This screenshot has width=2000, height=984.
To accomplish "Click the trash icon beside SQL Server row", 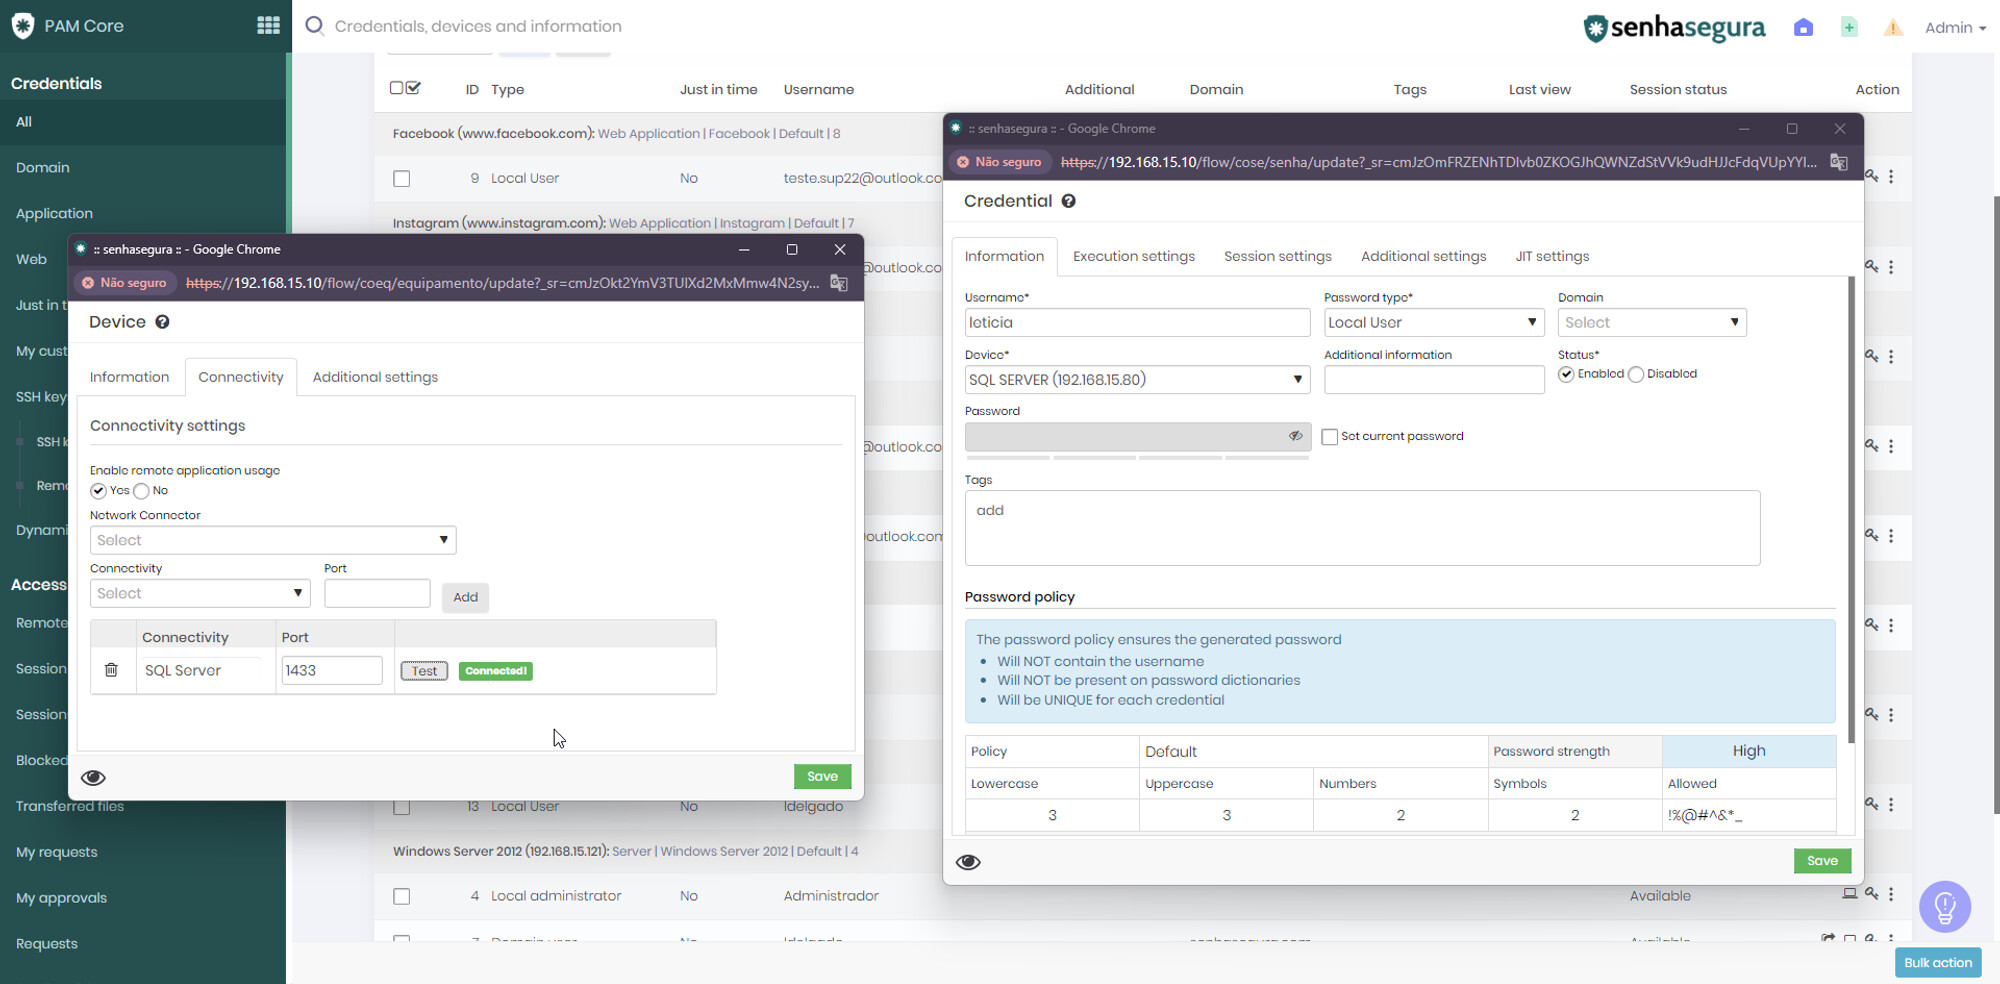I will click(x=111, y=670).
